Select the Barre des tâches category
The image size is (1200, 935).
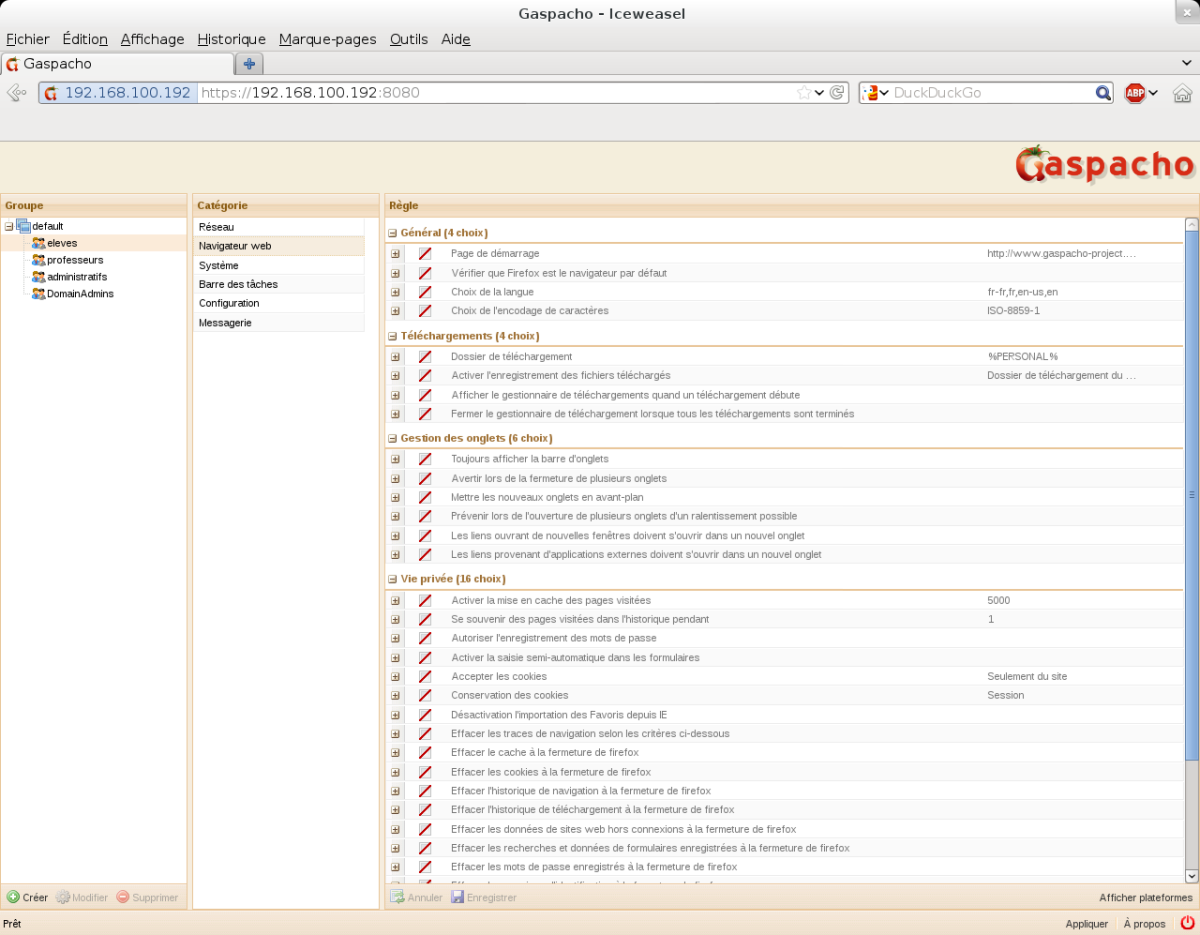(279, 285)
